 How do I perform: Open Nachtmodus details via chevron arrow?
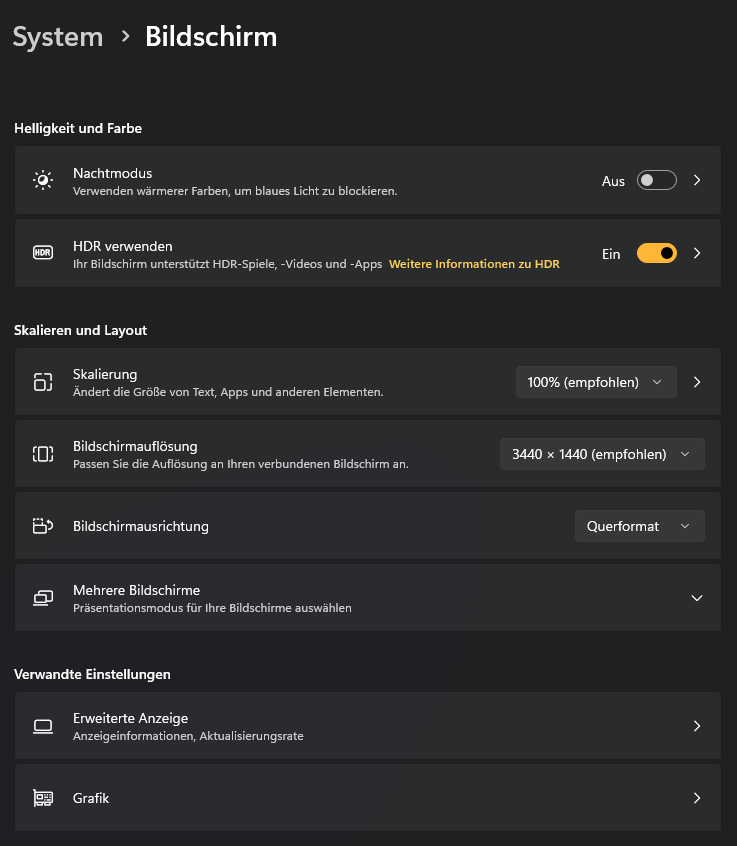tap(697, 181)
